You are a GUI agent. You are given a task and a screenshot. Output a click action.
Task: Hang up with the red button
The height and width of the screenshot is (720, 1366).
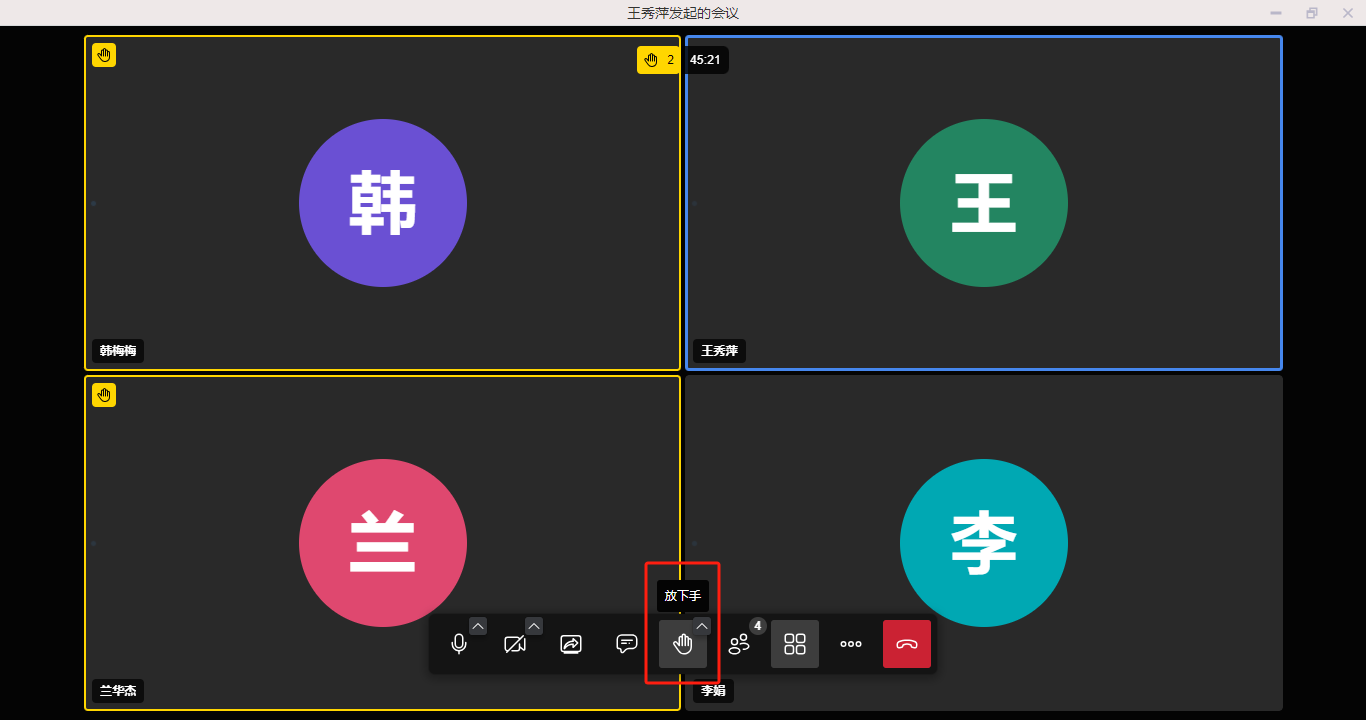click(907, 645)
